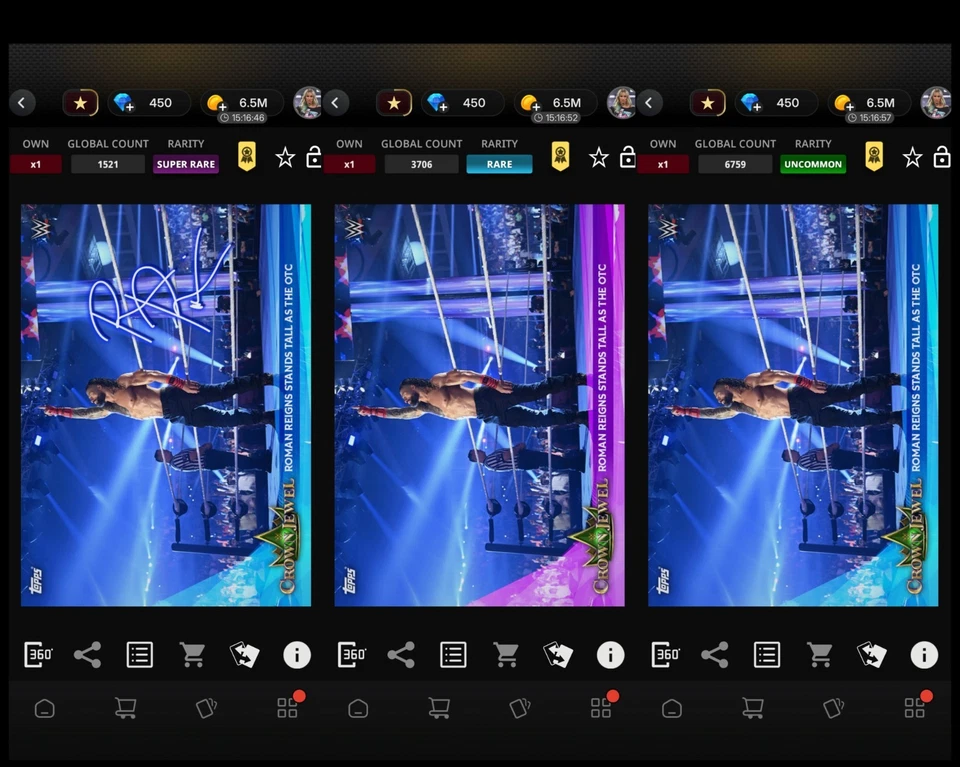The width and height of the screenshot is (960, 767).
Task: Click the UNCOMMON rarity badge
Action: 812,164
